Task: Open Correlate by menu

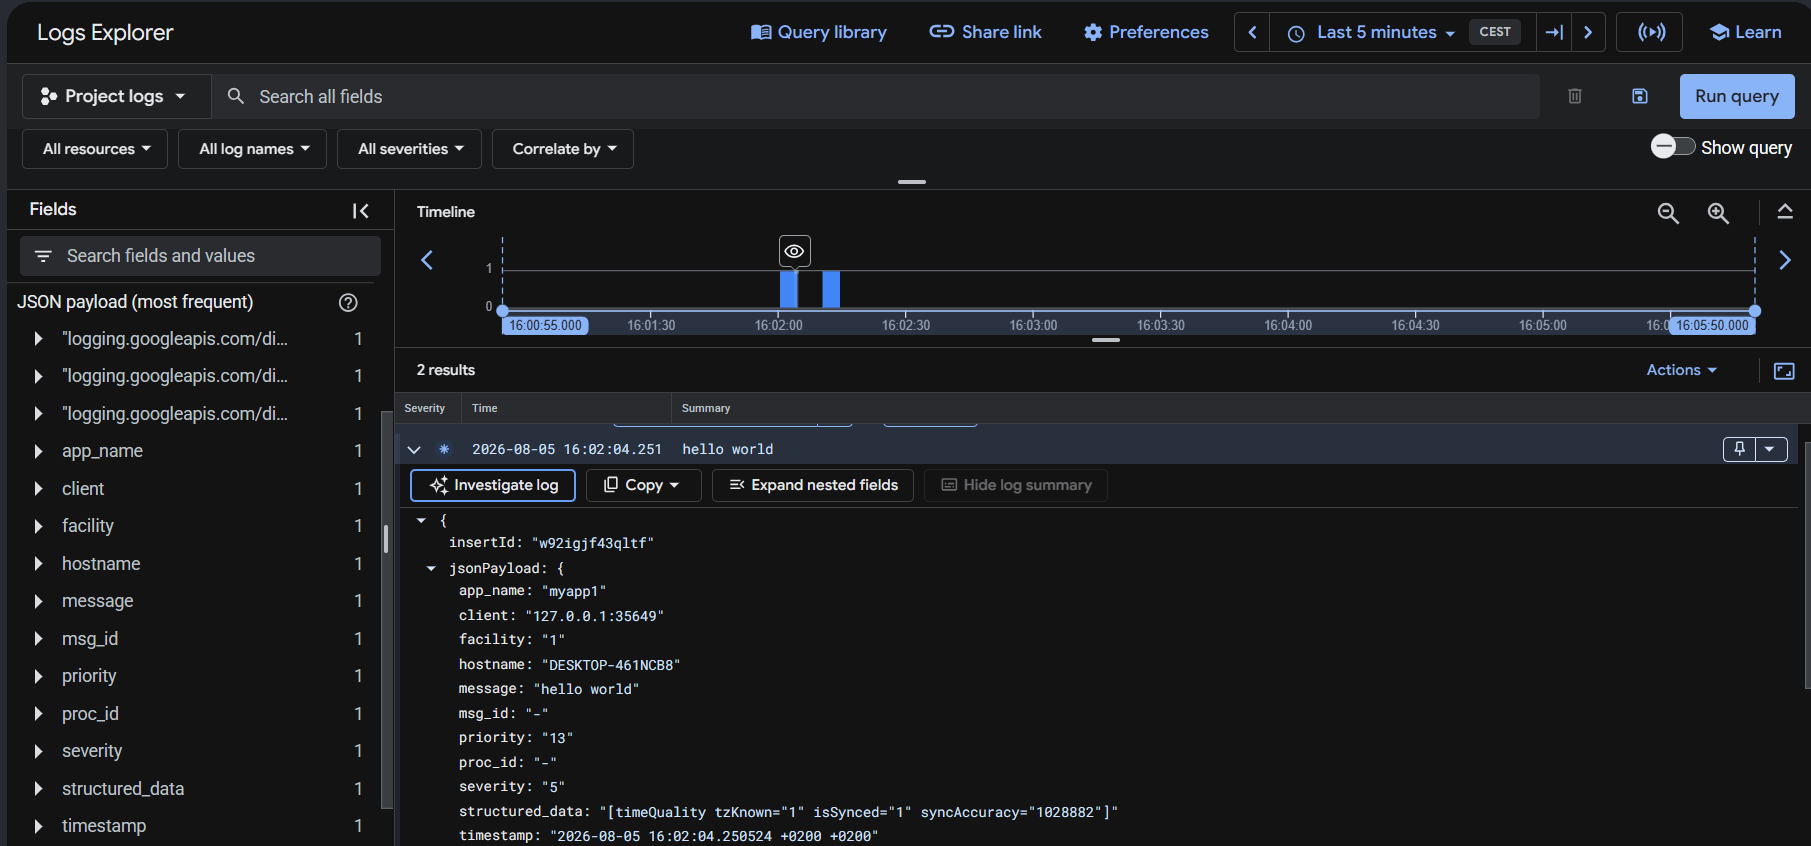Action: click(563, 149)
